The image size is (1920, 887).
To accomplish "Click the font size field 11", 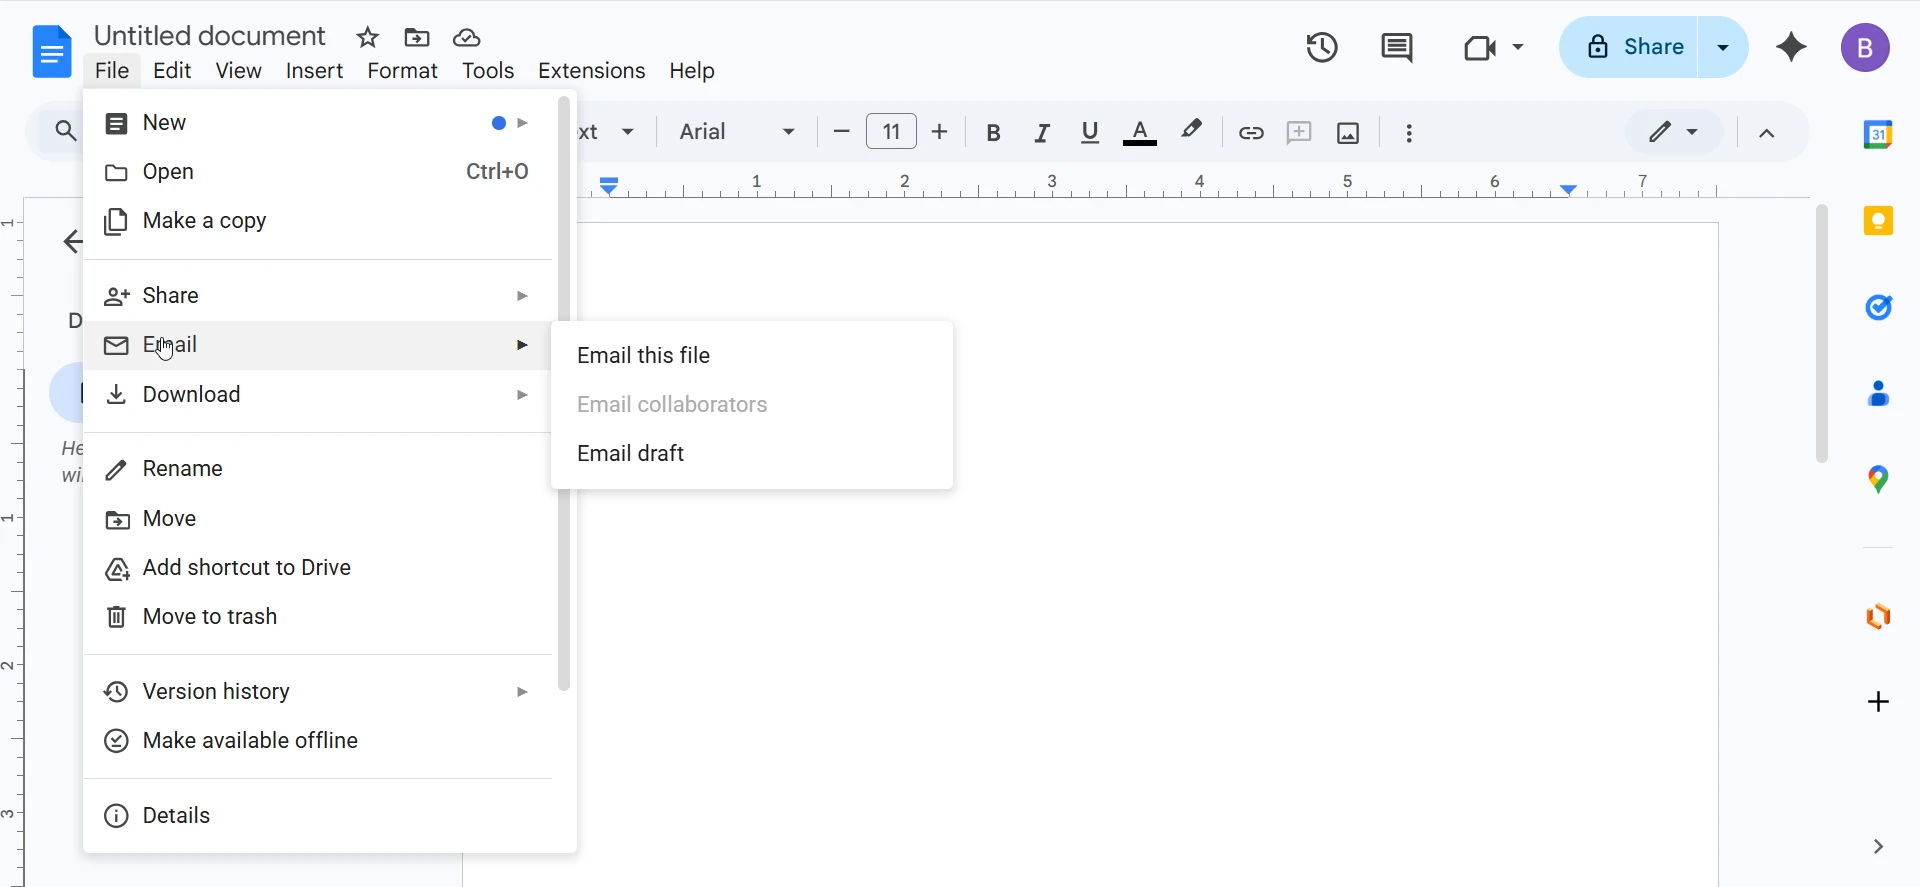I will pyautogui.click(x=891, y=132).
